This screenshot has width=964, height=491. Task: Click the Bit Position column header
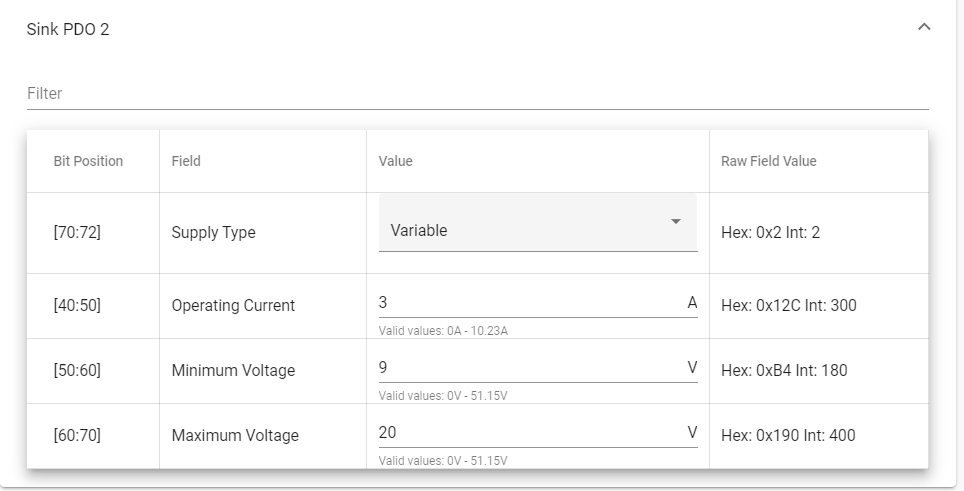click(x=88, y=161)
